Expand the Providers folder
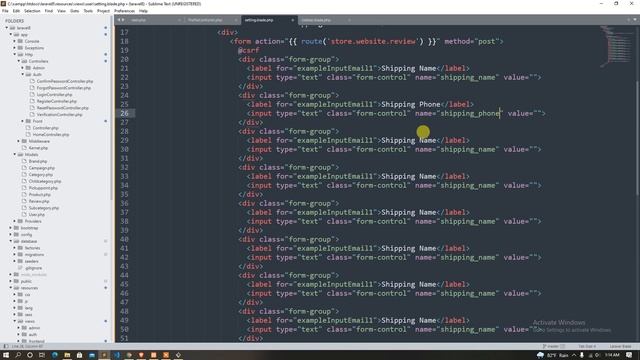The image size is (640, 360). pos(15,221)
